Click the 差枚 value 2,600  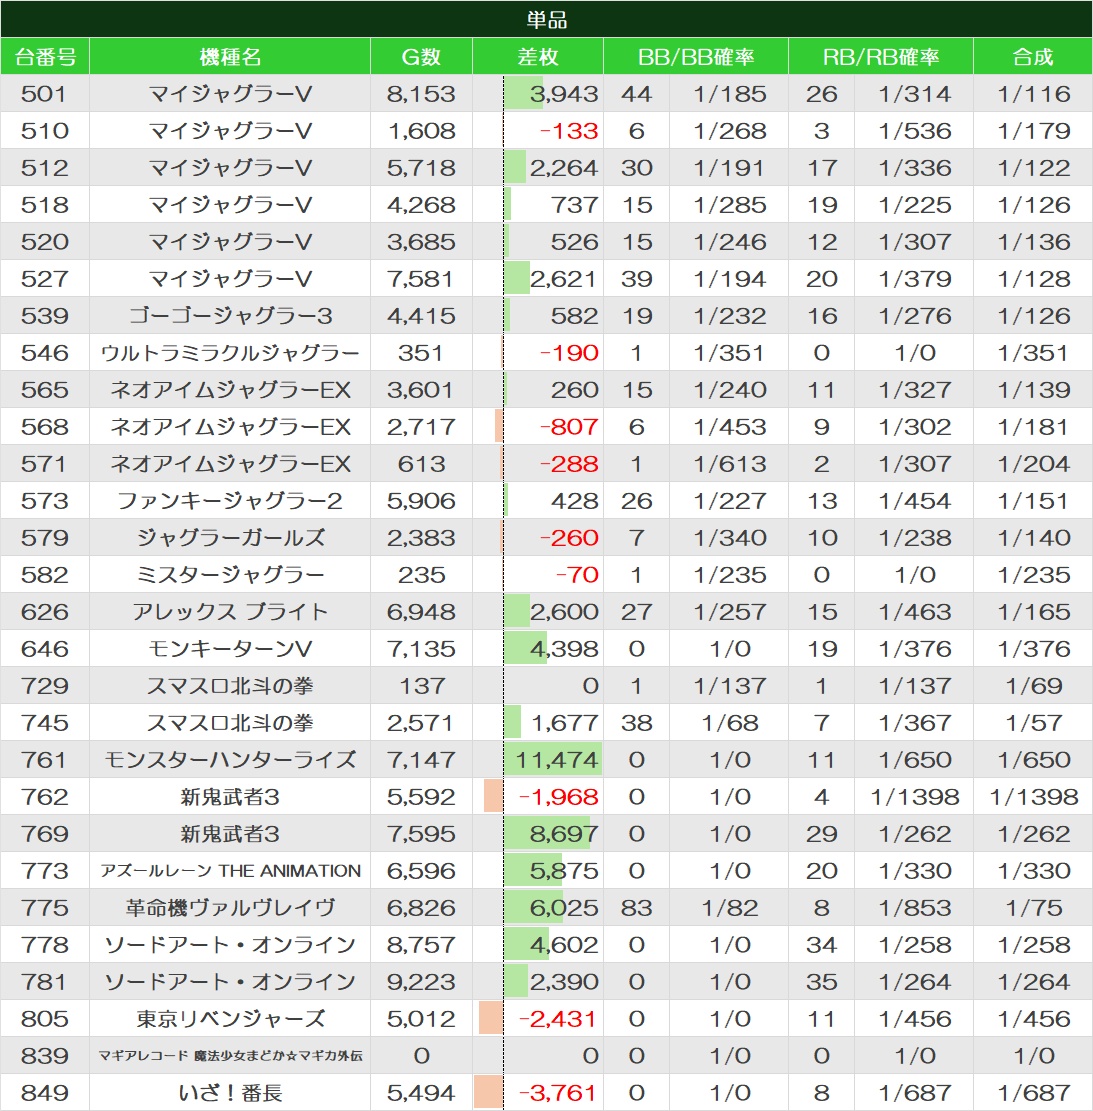coord(564,611)
